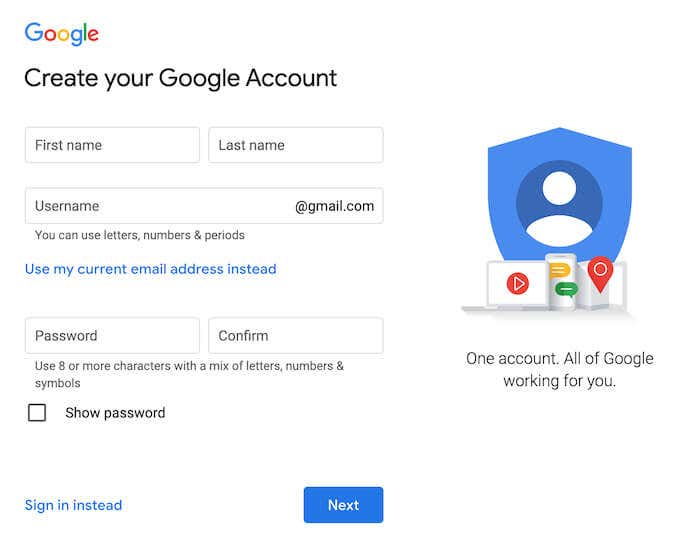Focus the Last name field

(295, 145)
